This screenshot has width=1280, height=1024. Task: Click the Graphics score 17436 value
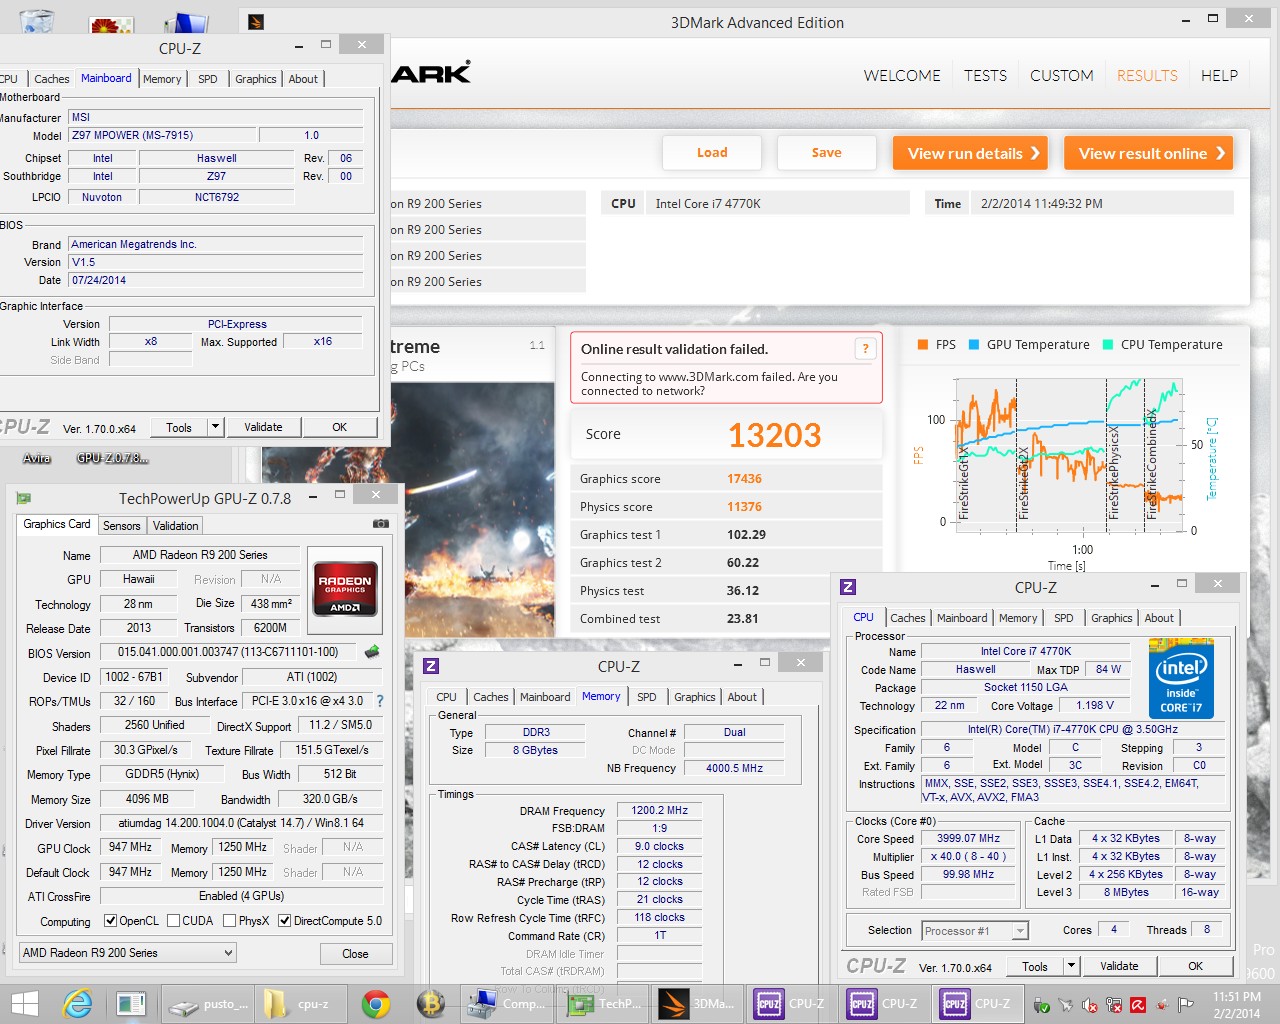click(744, 479)
